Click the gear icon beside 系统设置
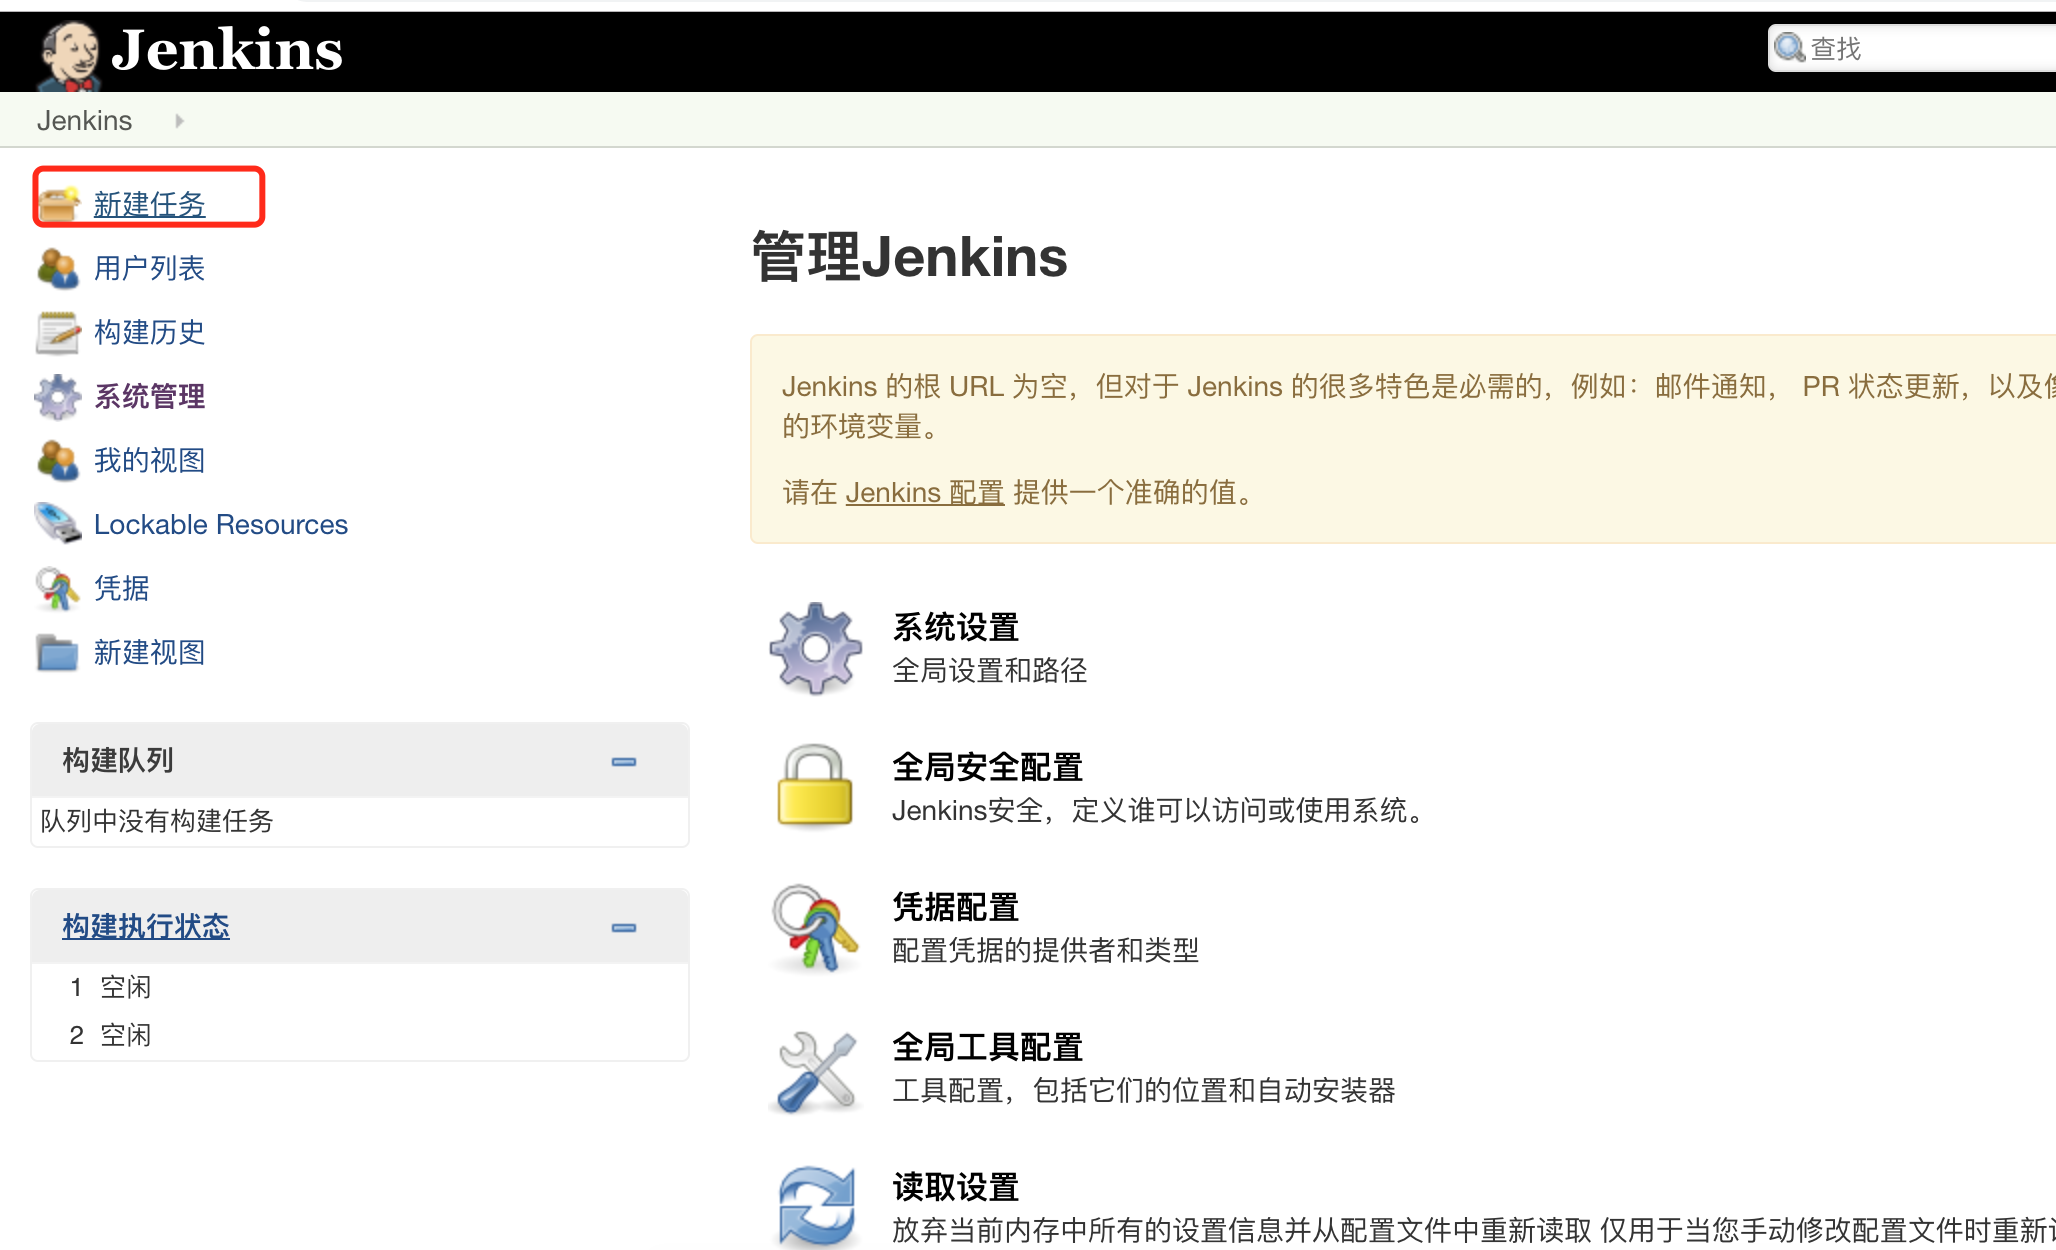Image resolution: width=2056 pixels, height=1250 pixels. [815, 648]
